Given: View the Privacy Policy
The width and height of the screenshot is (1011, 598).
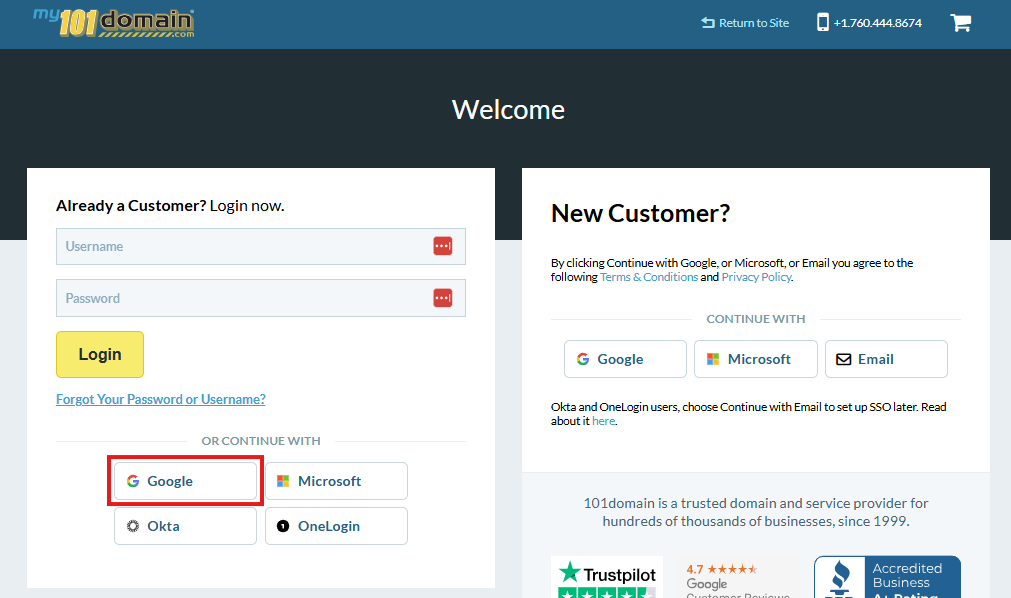Looking at the screenshot, I should click(756, 276).
